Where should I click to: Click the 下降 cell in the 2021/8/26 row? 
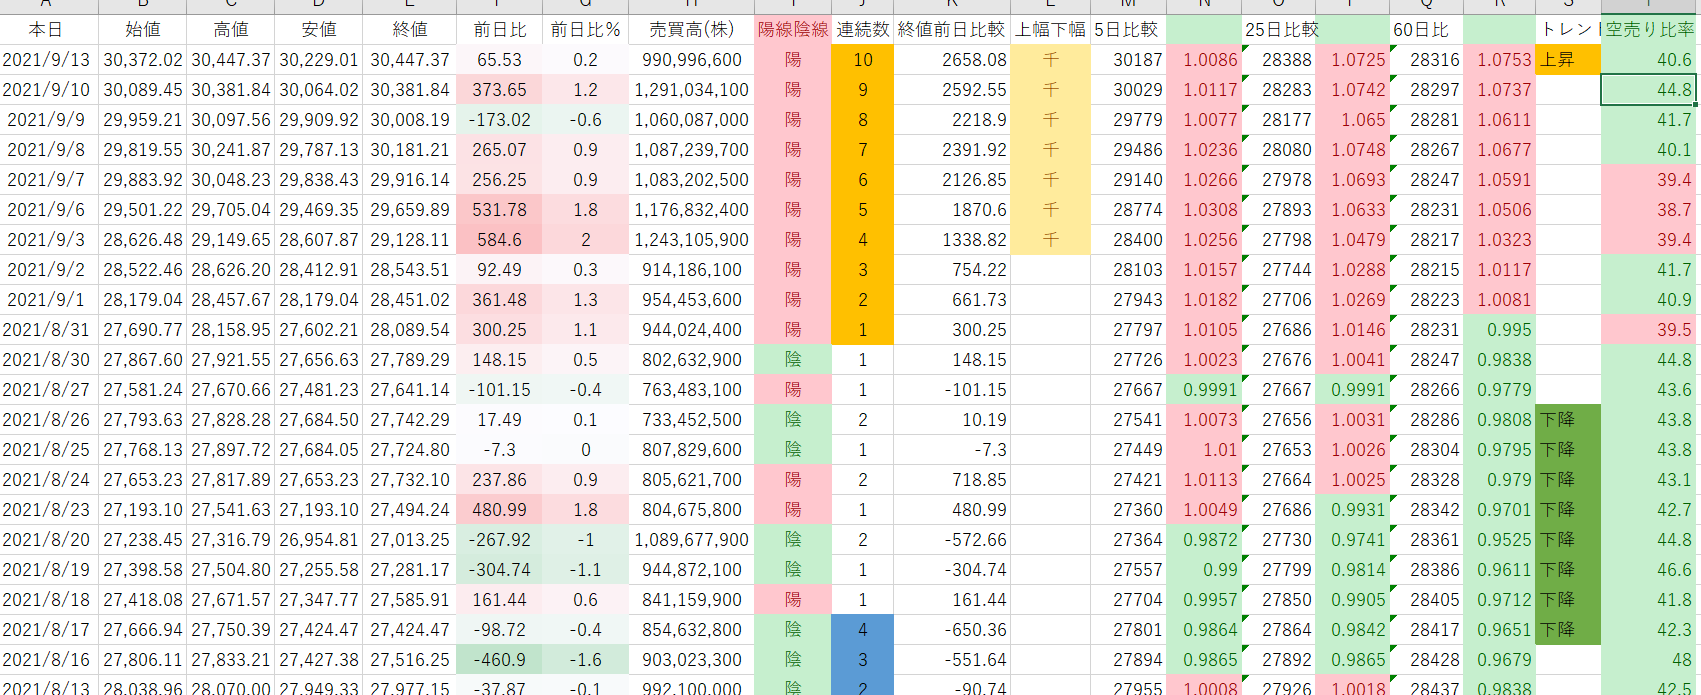[1568, 420]
